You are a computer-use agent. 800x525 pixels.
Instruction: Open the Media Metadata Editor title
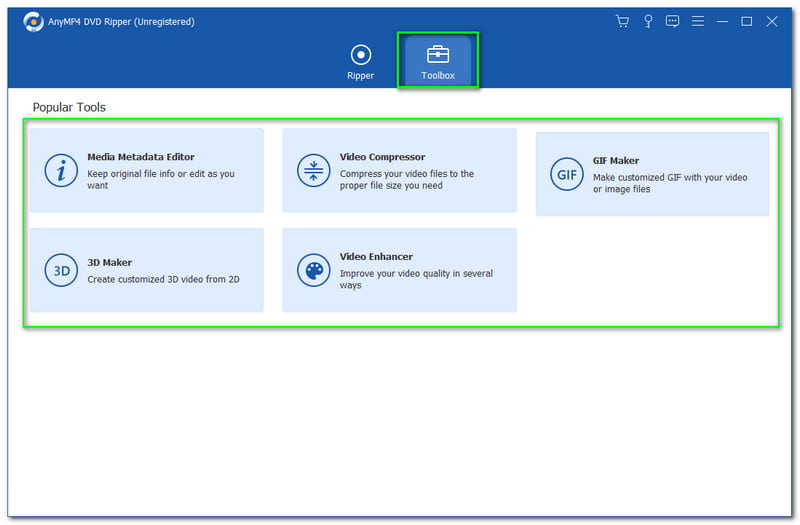click(x=141, y=157)
